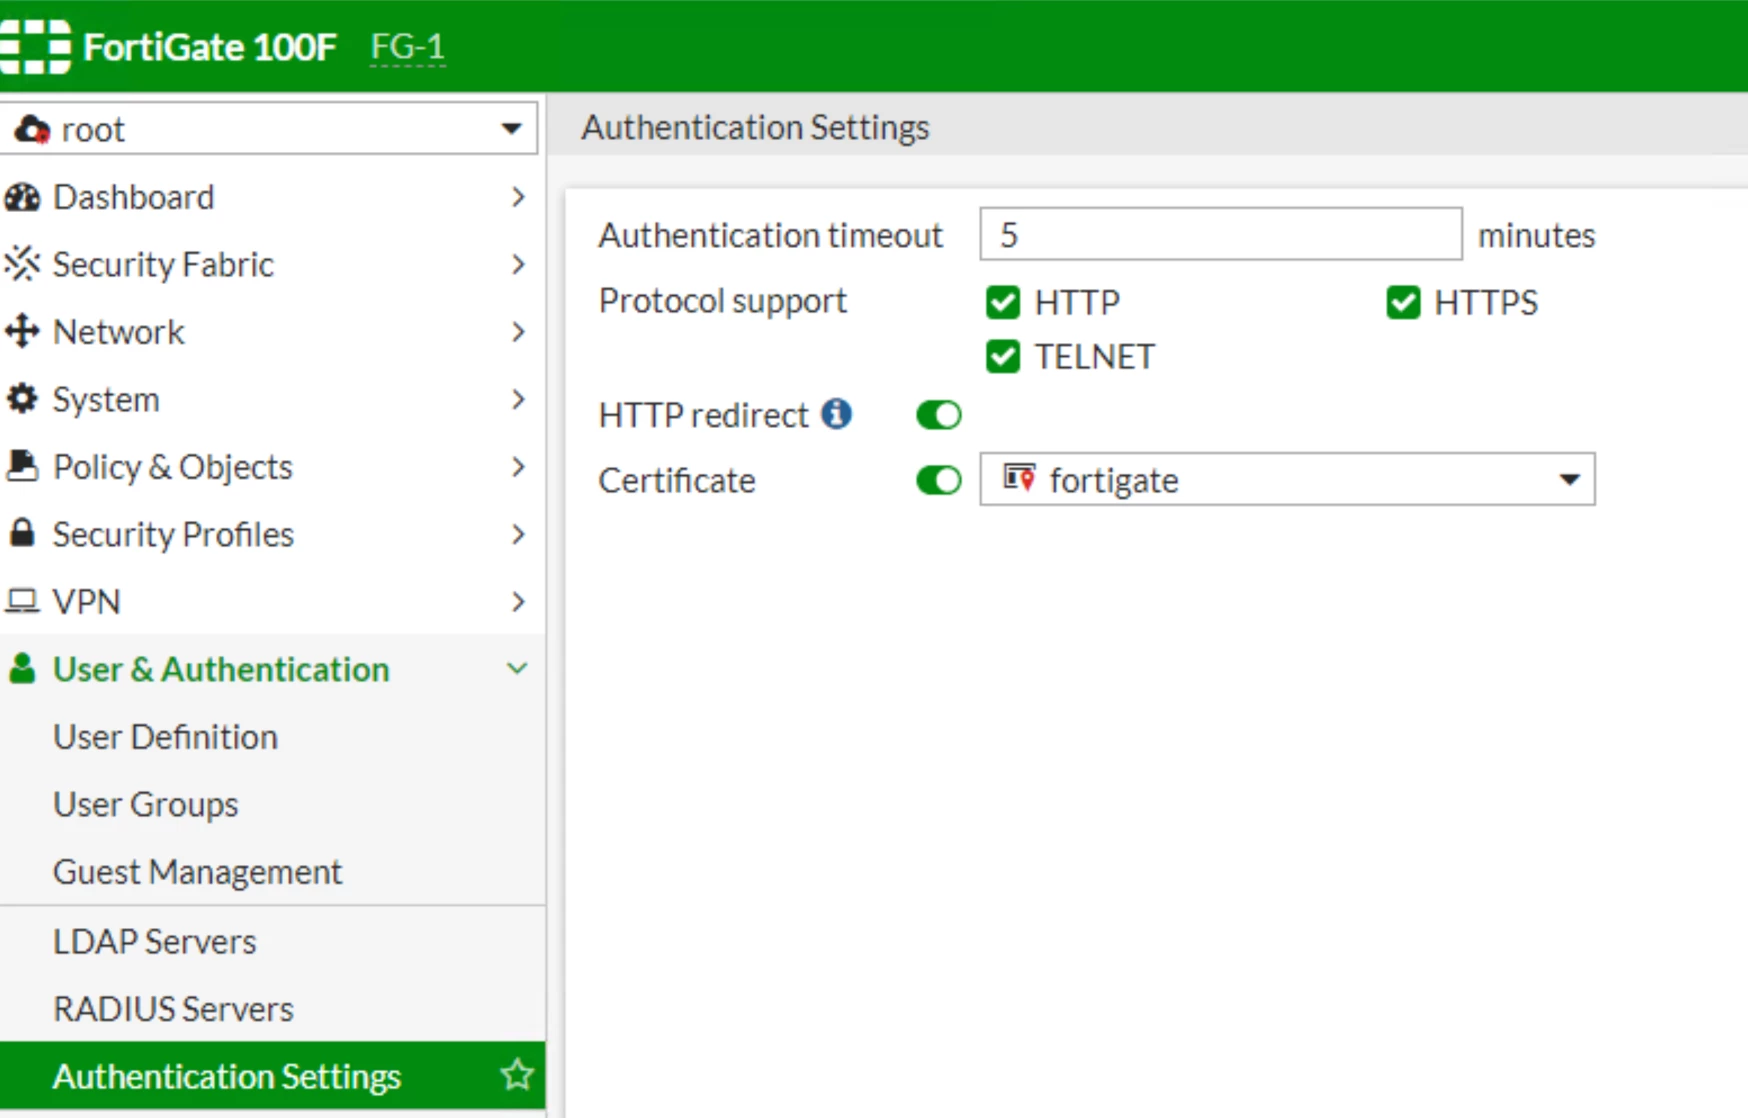Click the HTTP redirect info icon

(x=837, y=413)
